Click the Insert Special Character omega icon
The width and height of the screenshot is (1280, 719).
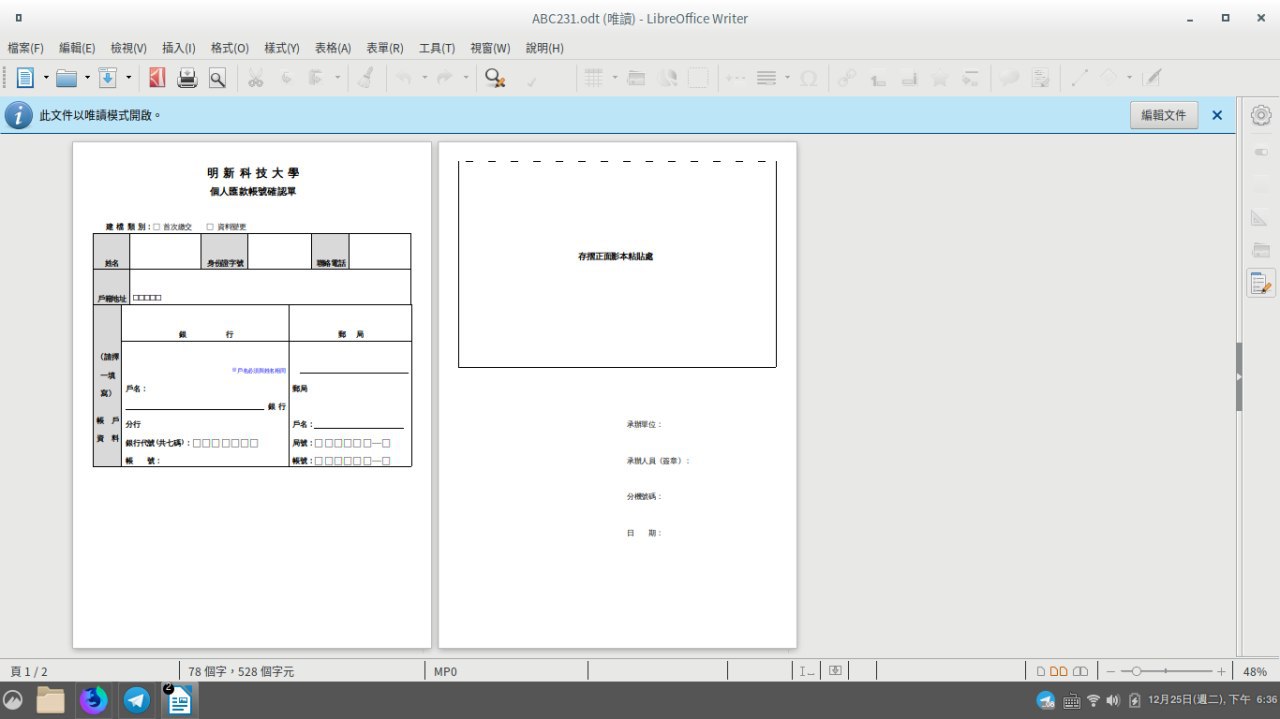point(809,78)
